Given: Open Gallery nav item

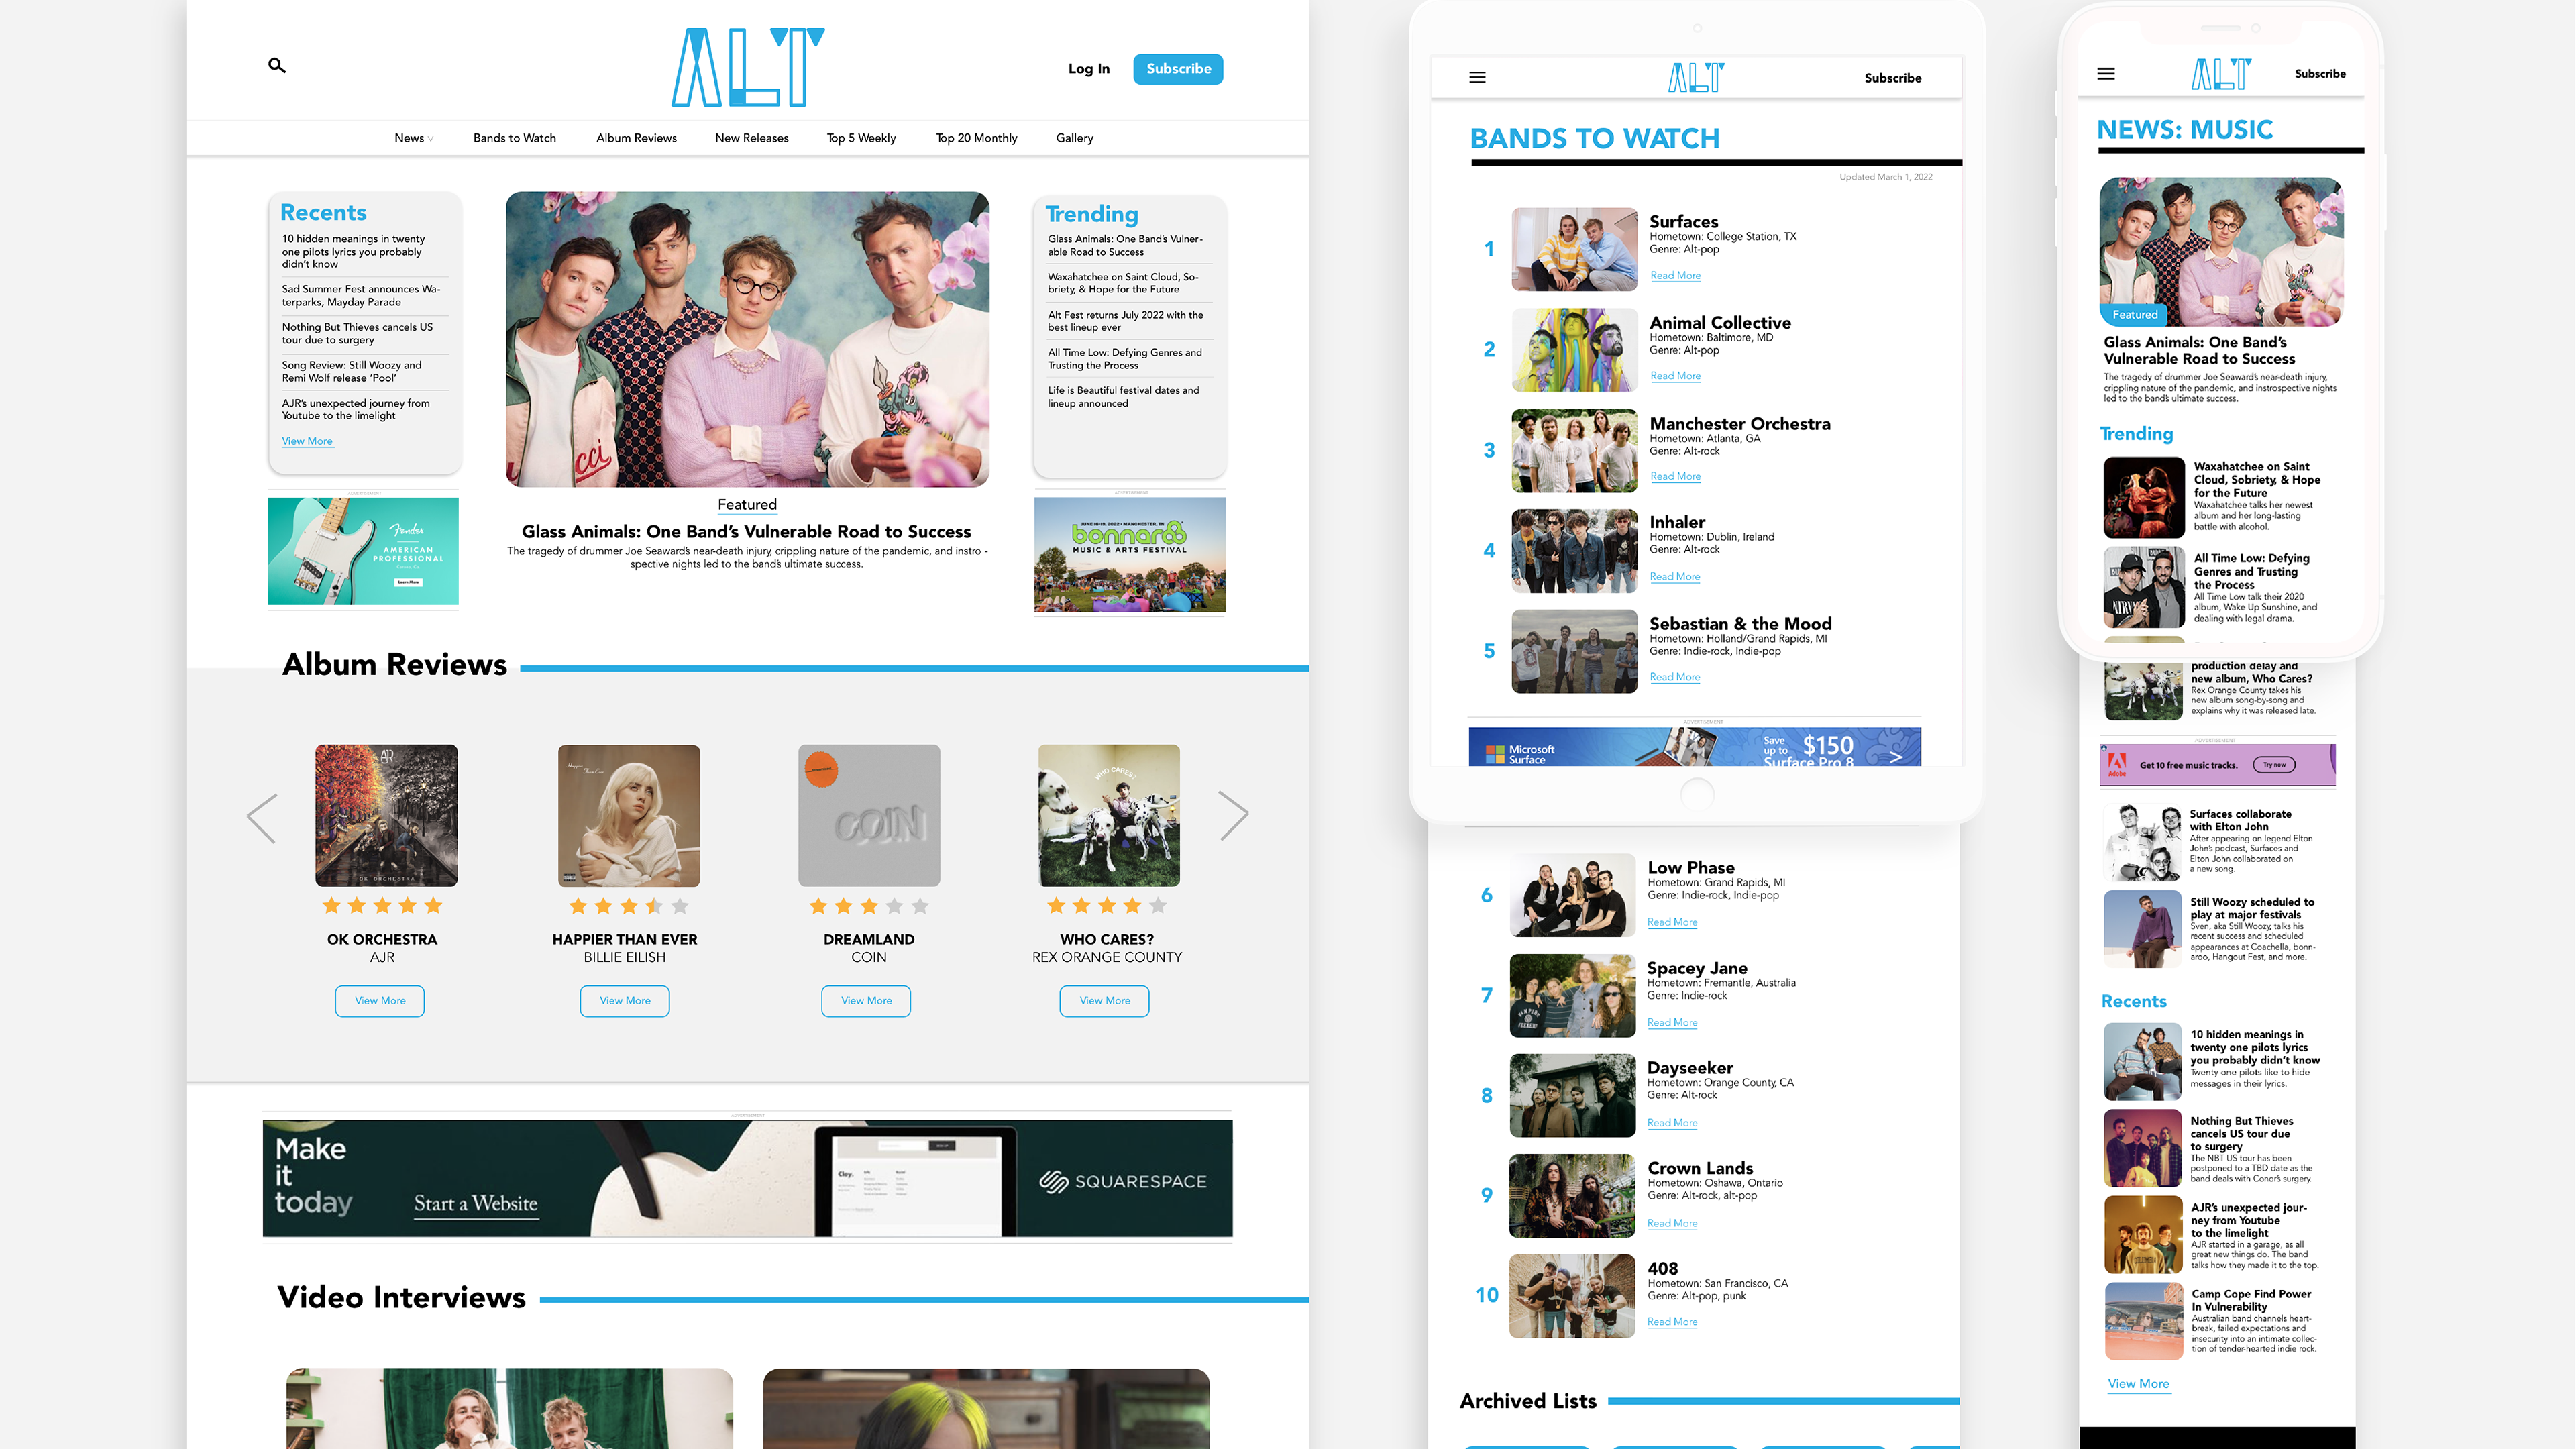Looking at the screenshot, I should pyautogui.click(x=1074, y=138).
